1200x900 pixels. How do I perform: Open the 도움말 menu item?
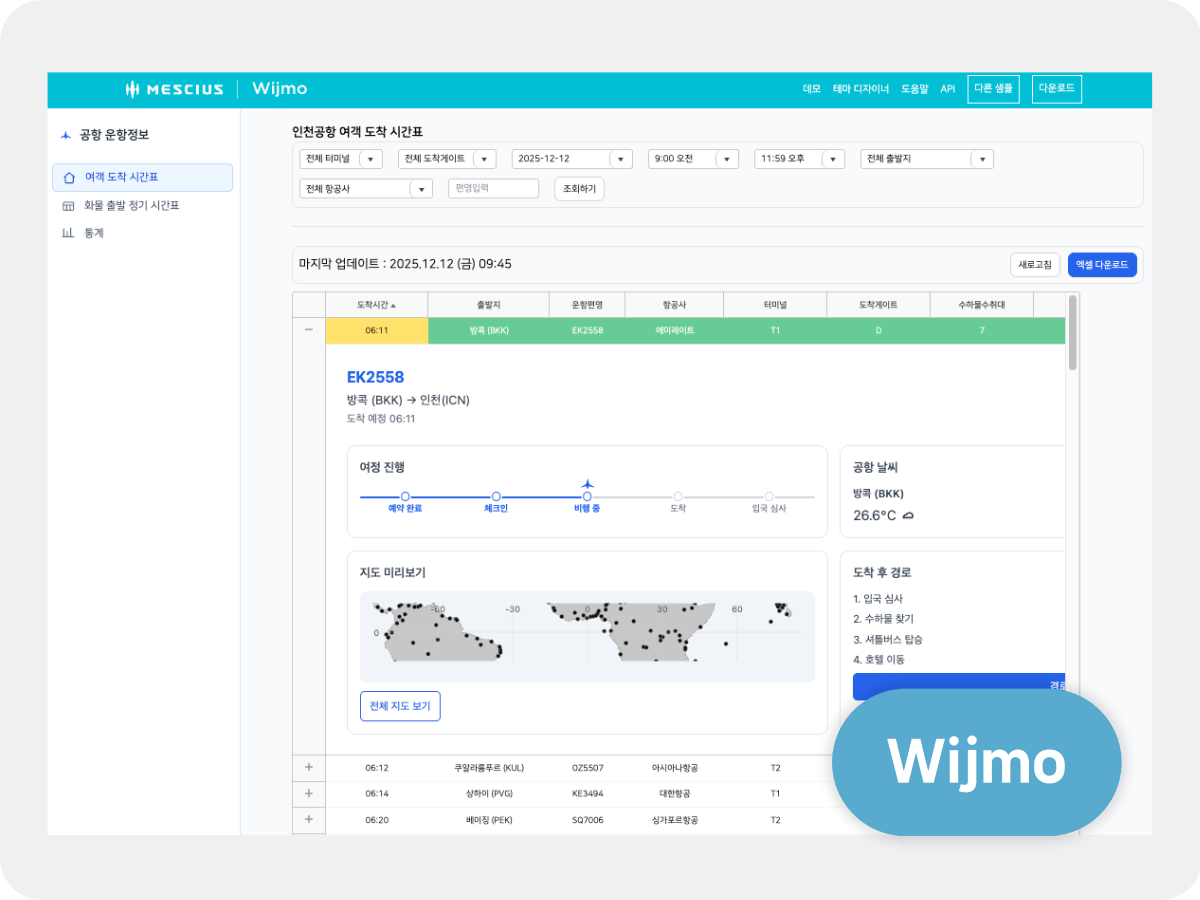[915, 89]
